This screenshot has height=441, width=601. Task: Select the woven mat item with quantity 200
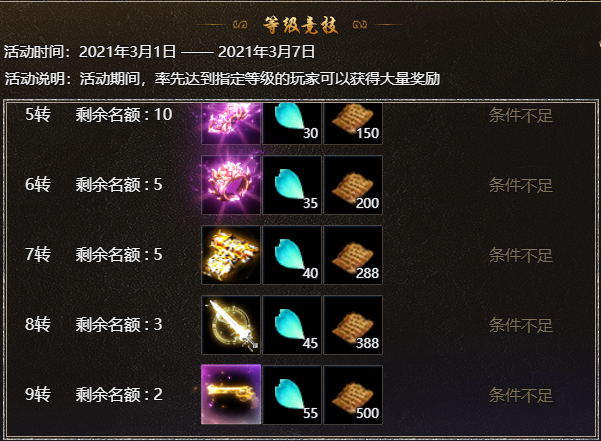pyautogui.click(x=353, y=185)
